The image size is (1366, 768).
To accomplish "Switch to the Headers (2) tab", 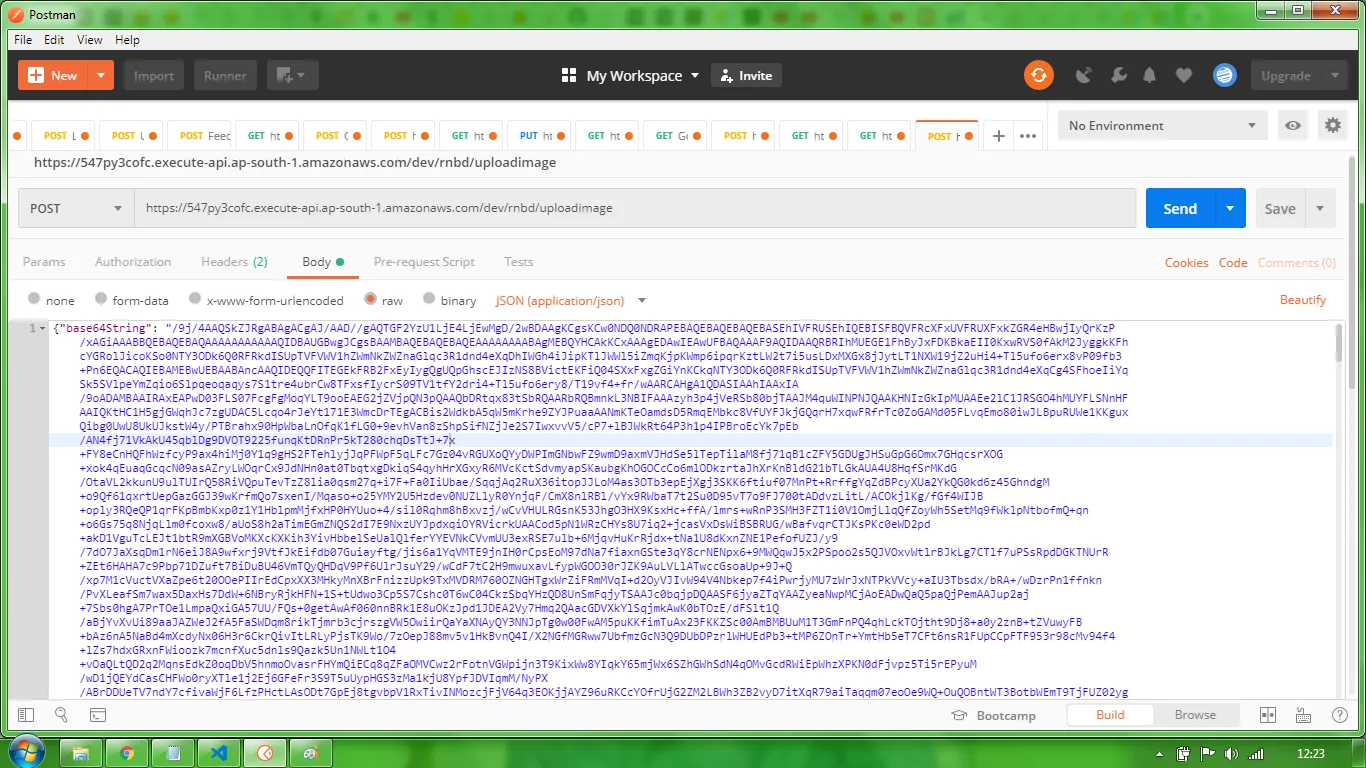I will 234,262.
